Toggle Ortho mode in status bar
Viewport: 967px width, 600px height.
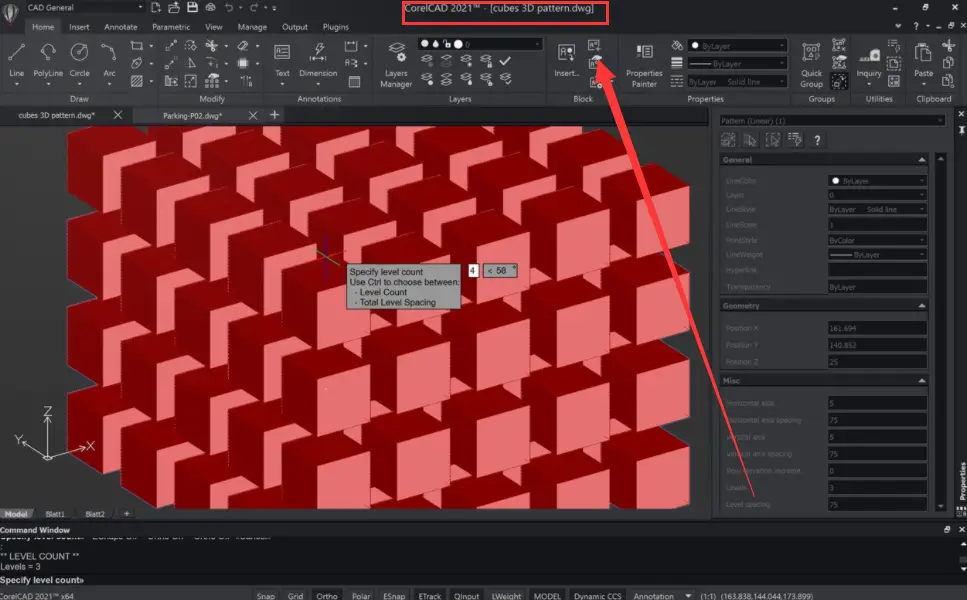point(326,596)
